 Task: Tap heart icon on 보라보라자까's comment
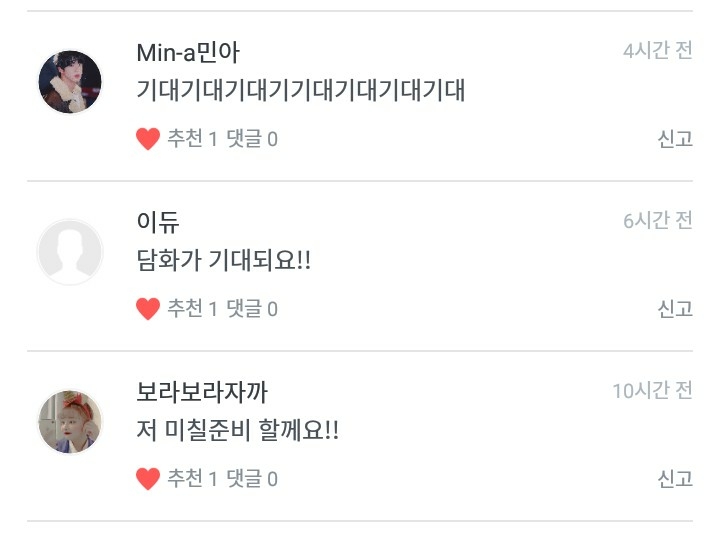(x=148, y=480)
